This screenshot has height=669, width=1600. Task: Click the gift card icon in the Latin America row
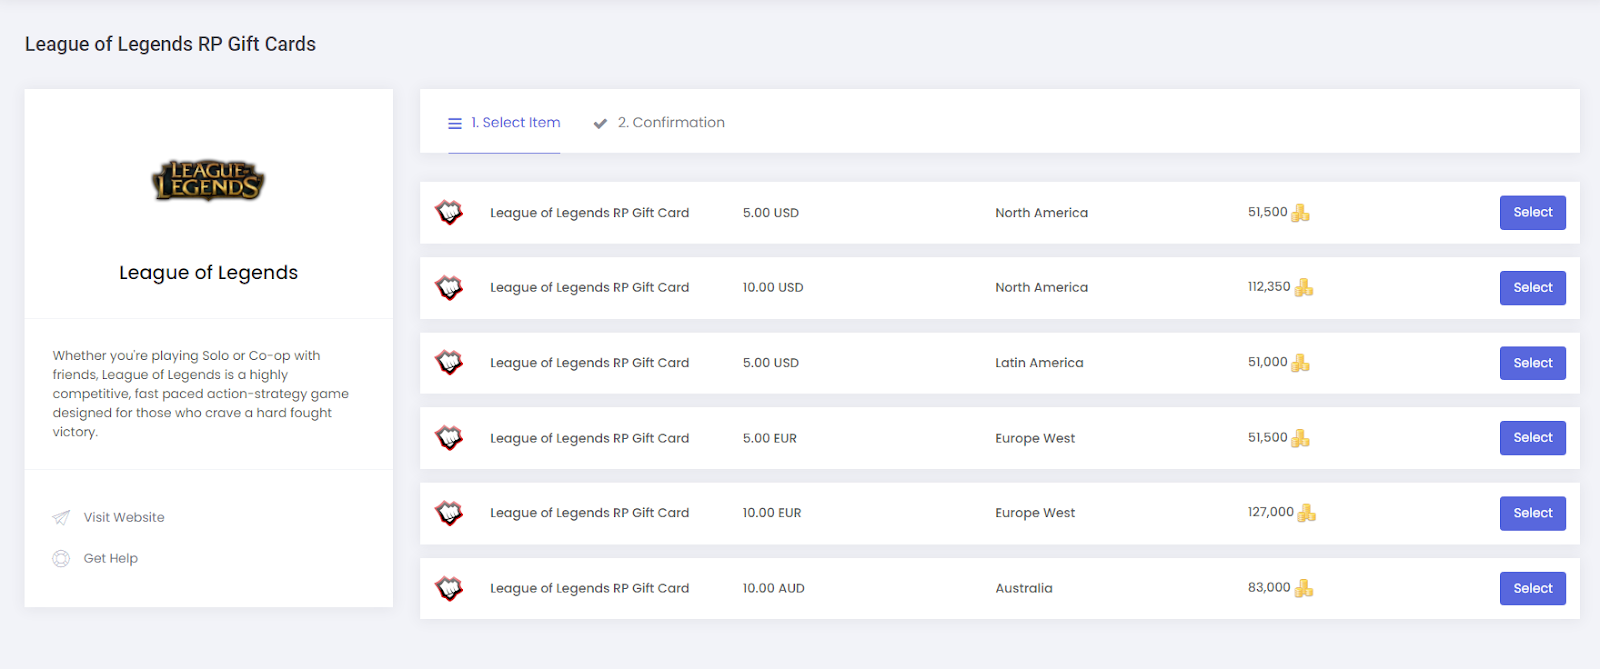[x=449, y=363]
